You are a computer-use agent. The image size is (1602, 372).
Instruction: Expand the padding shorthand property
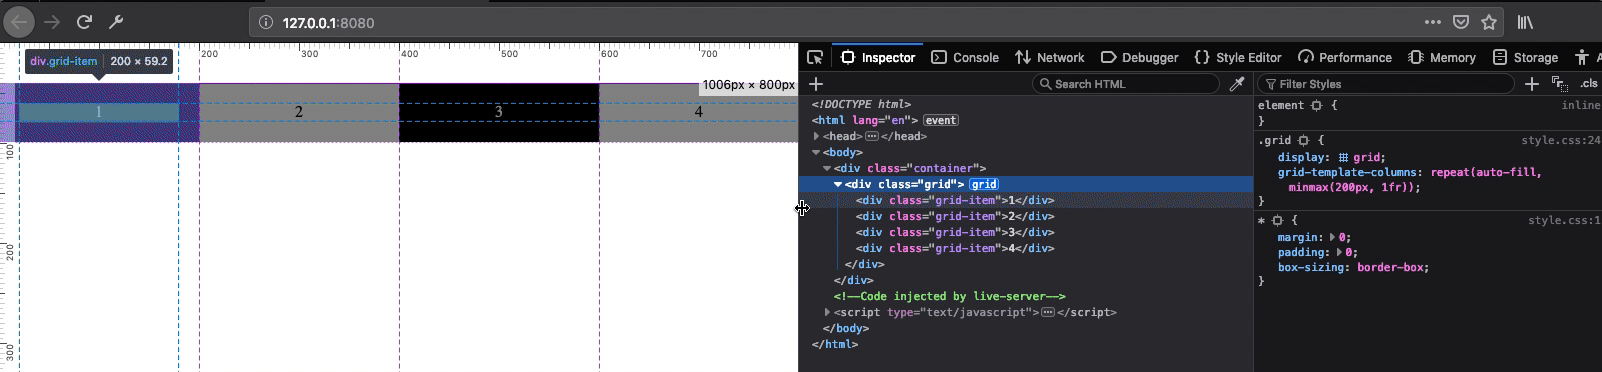(1340, 253)
